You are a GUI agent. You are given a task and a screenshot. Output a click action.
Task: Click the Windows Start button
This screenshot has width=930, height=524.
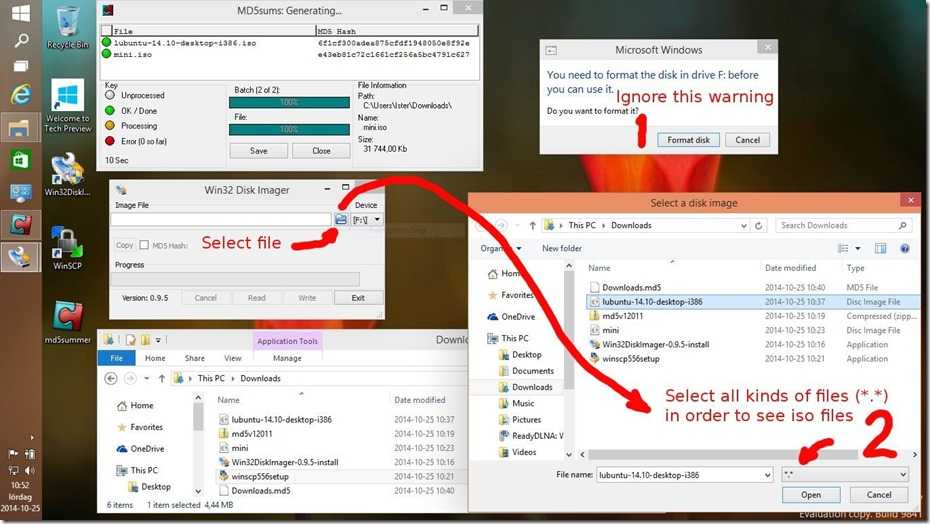tap(21, 12)
